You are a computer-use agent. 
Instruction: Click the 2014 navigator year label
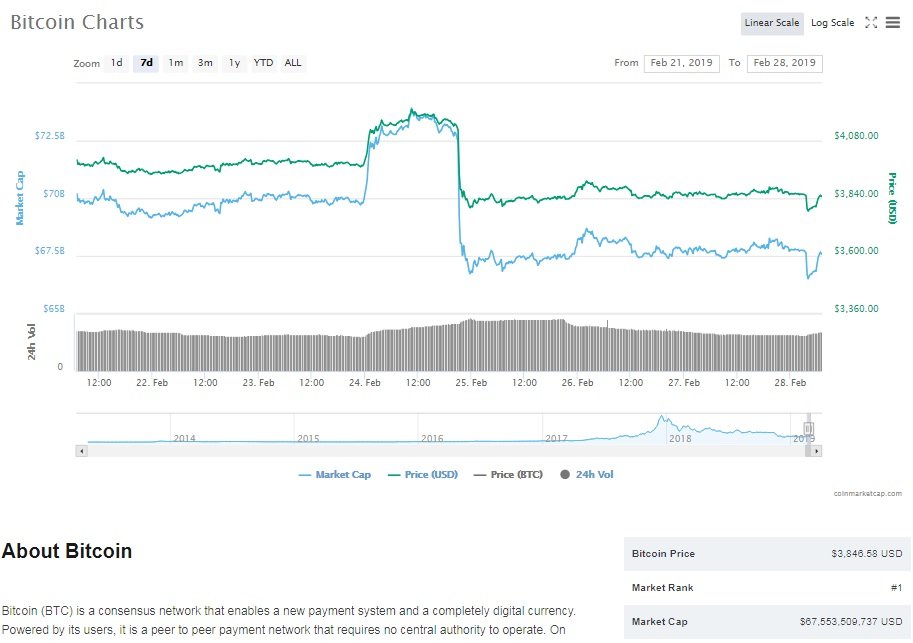coord(185,438)
